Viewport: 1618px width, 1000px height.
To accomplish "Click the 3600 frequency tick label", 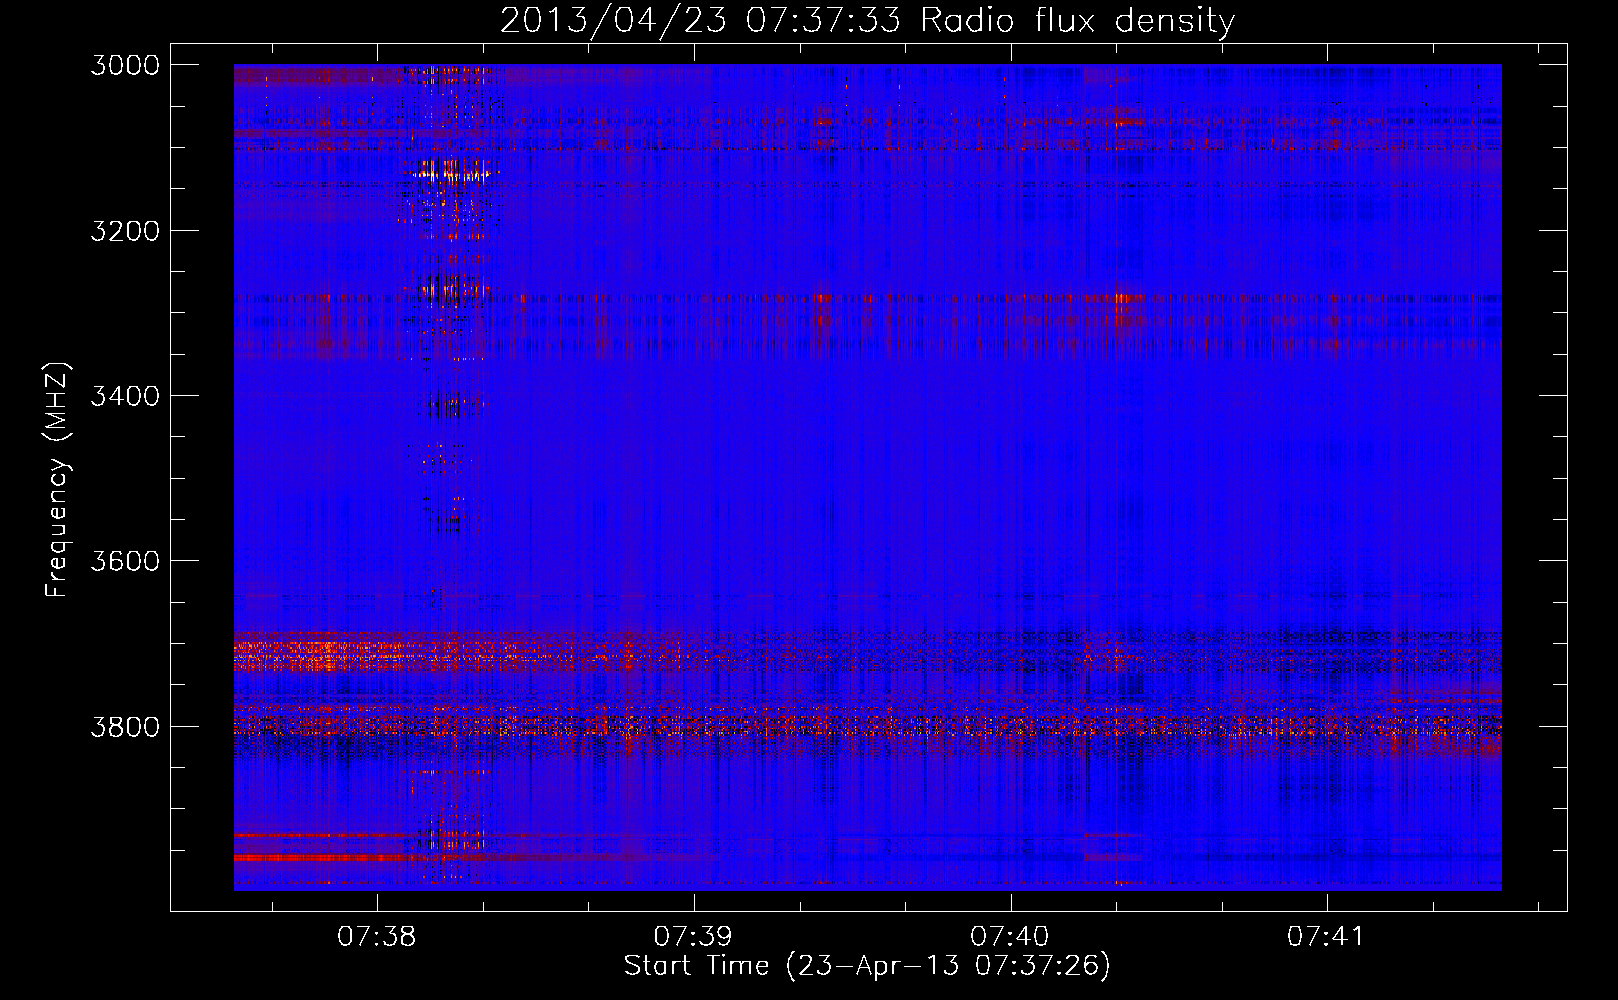I will (x=125, y=561).
